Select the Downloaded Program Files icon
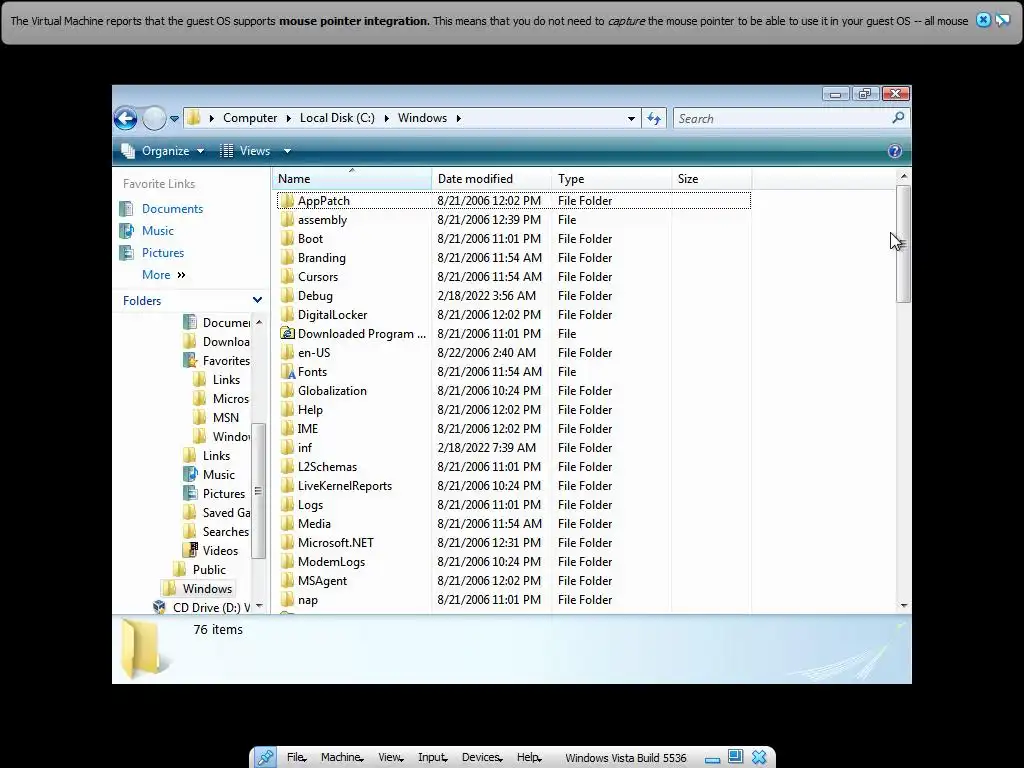 (x=287, y=333)
